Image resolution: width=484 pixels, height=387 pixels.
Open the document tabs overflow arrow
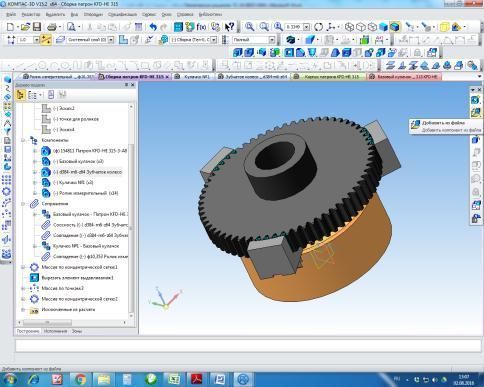click(x=479, y=77)
